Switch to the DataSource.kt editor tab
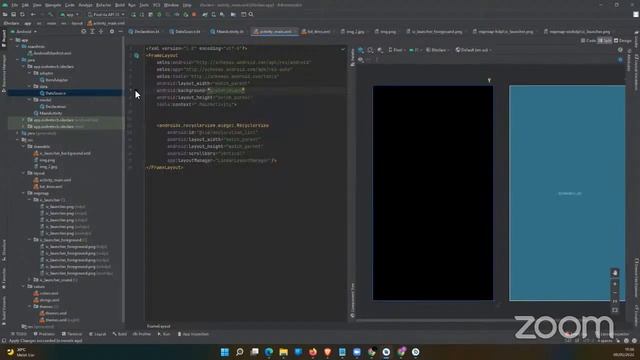Viewport: 640px width, 360px height. (185, 31)
